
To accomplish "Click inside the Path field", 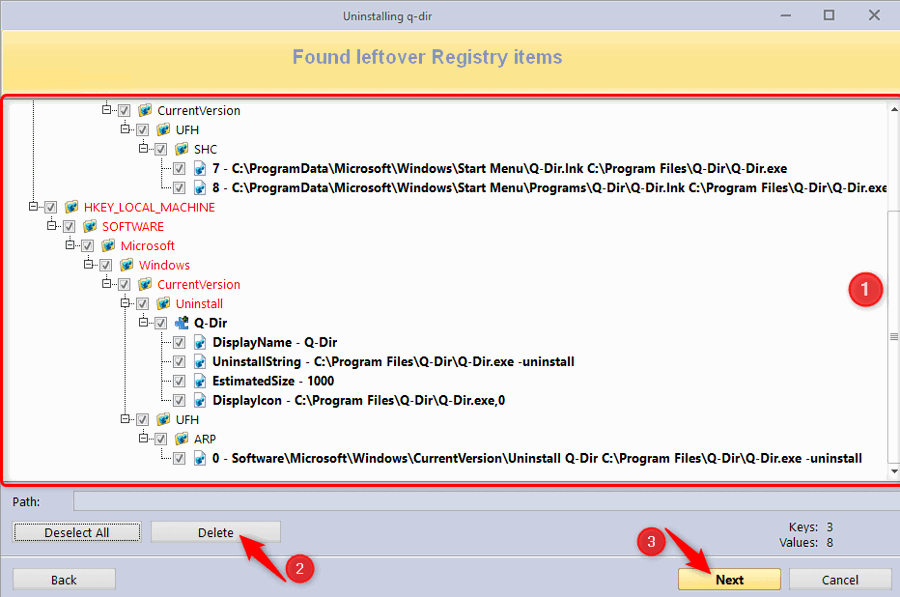I will pos(486,501).
